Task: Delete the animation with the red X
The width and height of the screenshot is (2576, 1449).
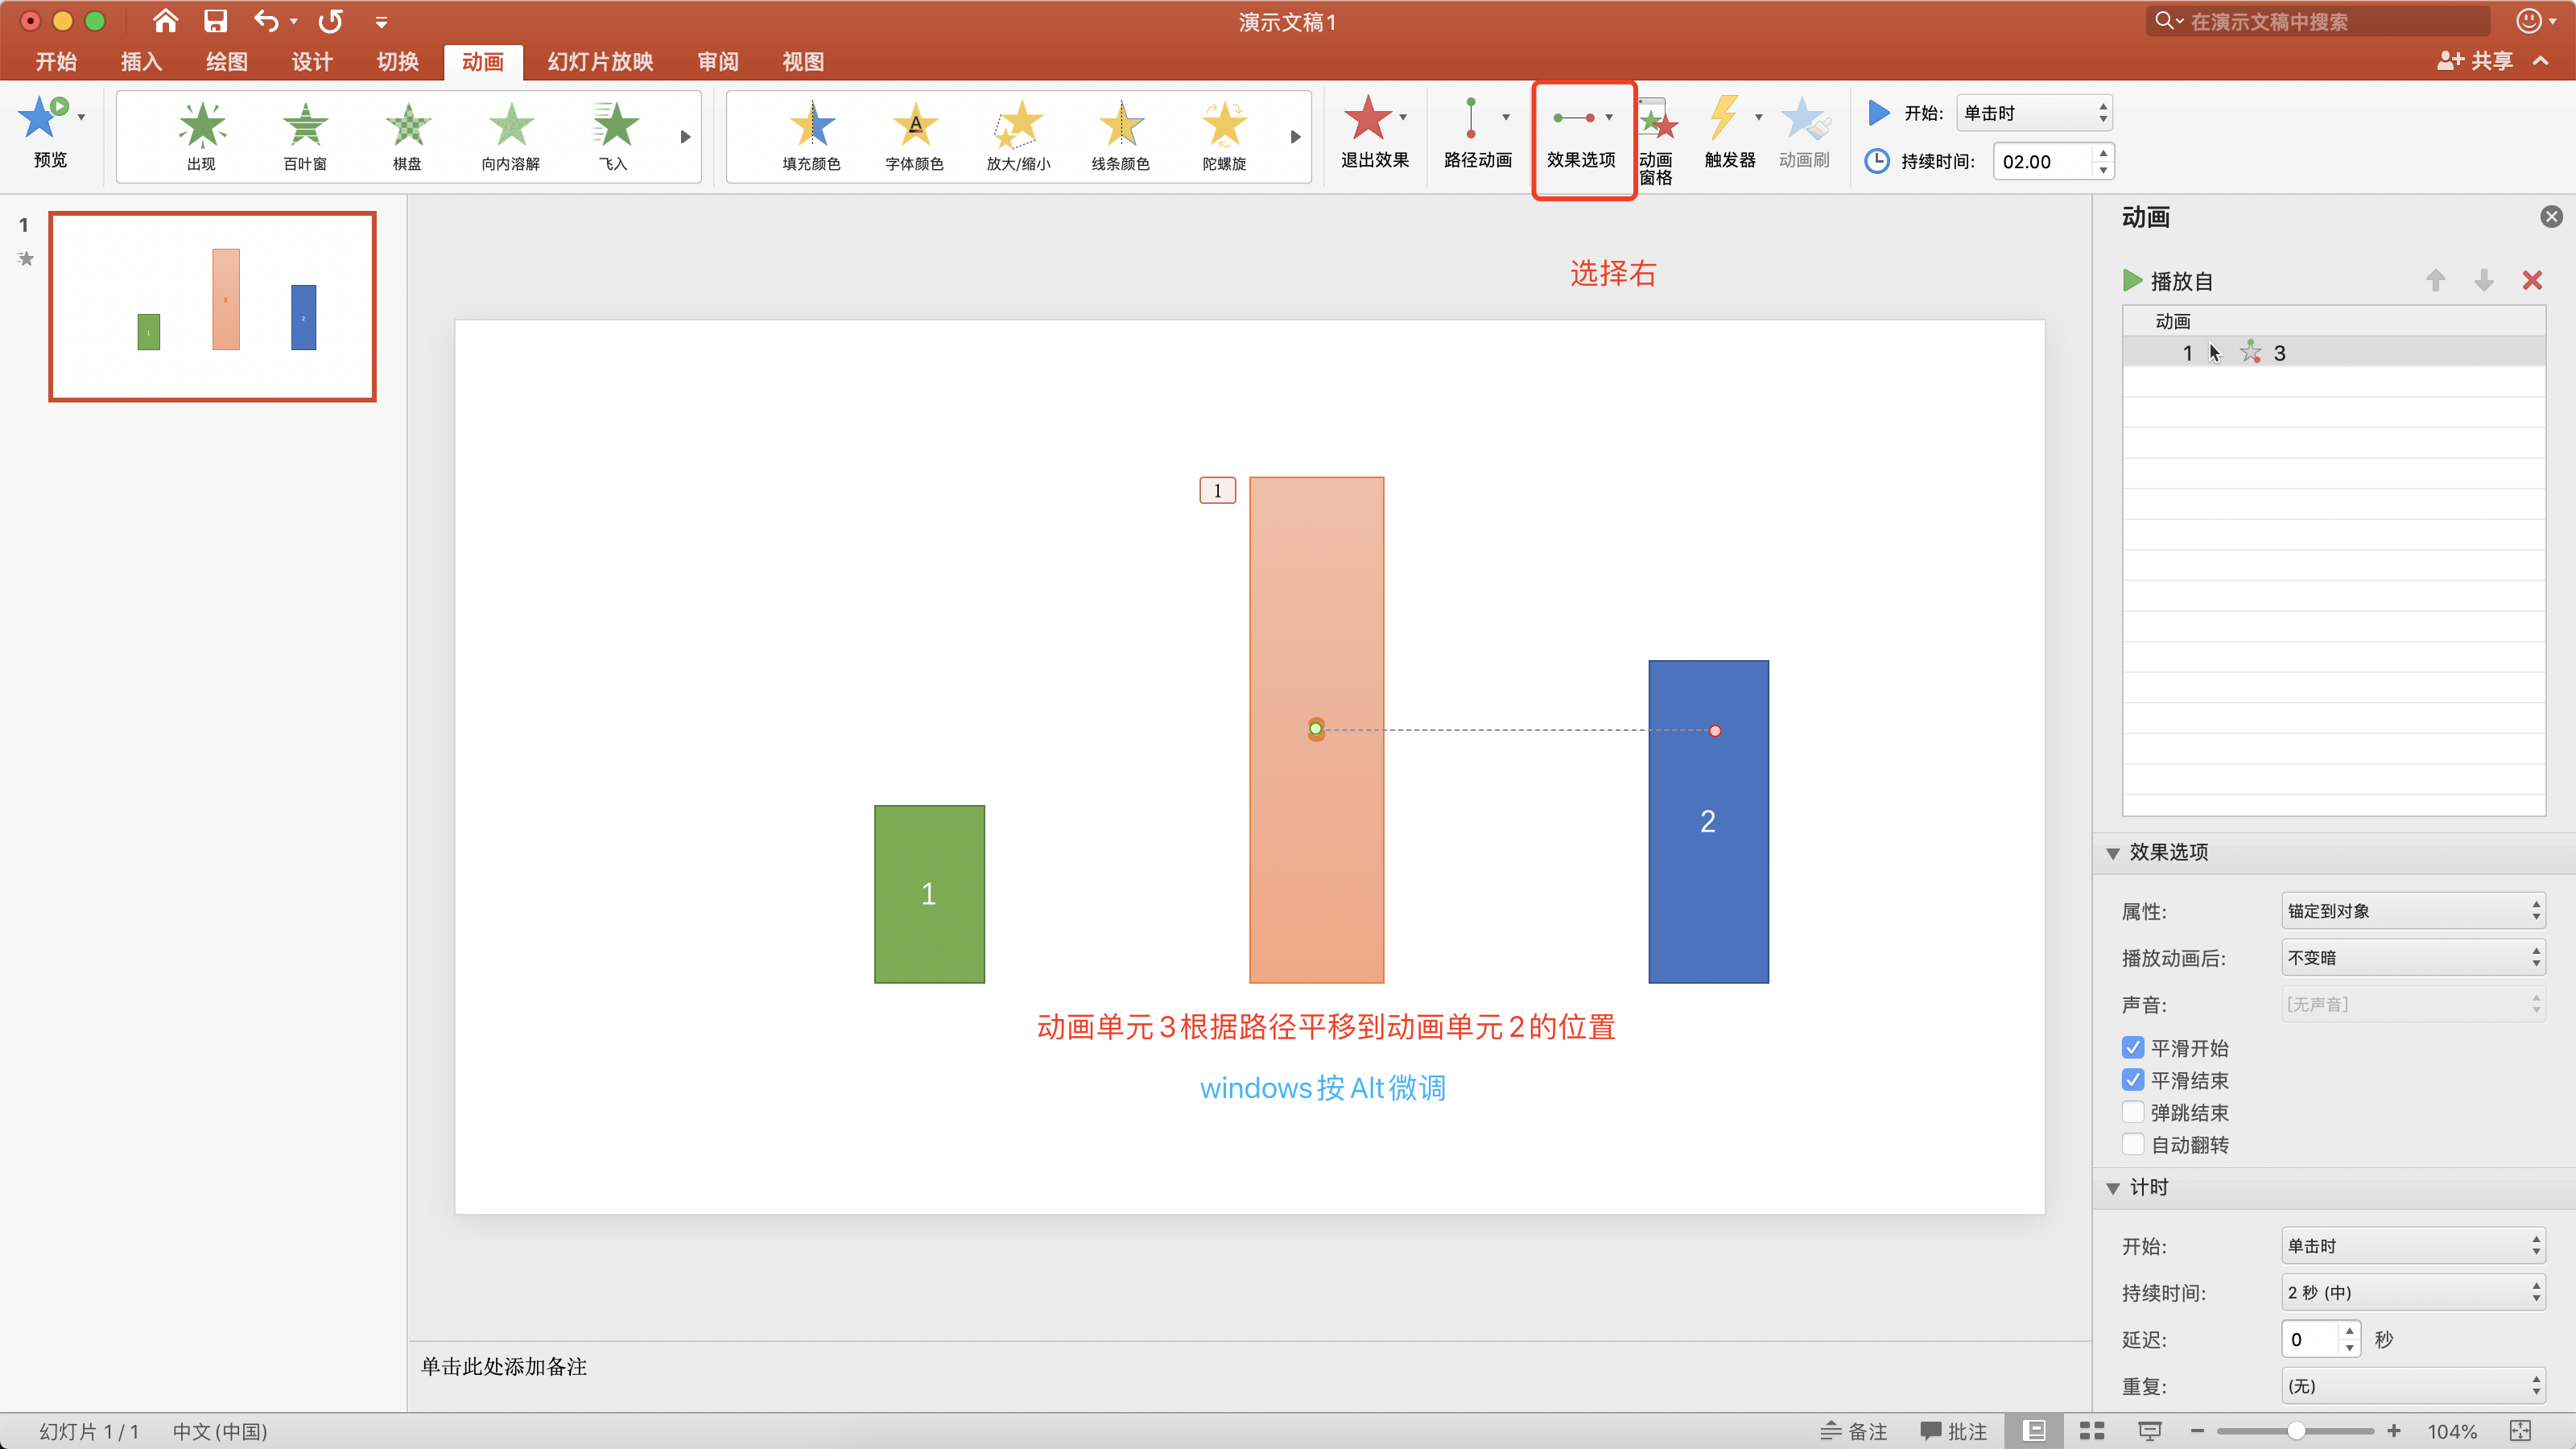Action: 2531,281
